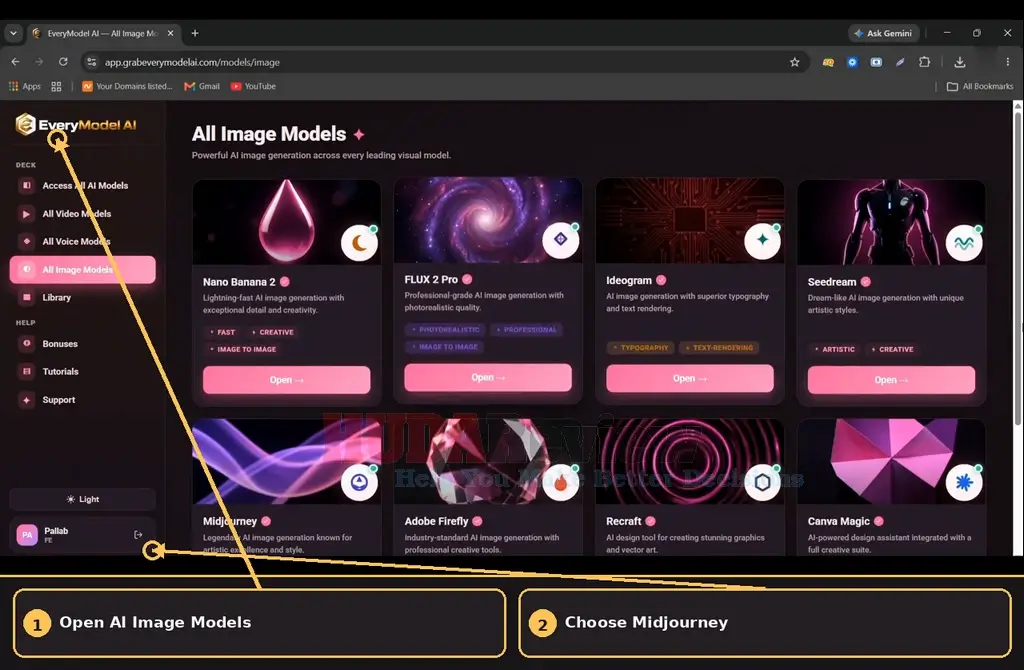Click the Midjourney card title
This screenshot has width=1024, height=670.
229,521
